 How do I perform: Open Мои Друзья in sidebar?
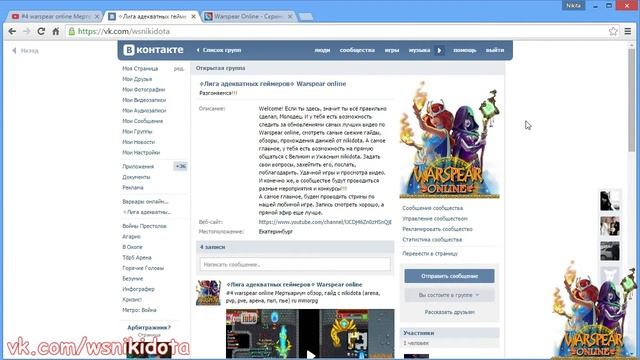point(137,79)
